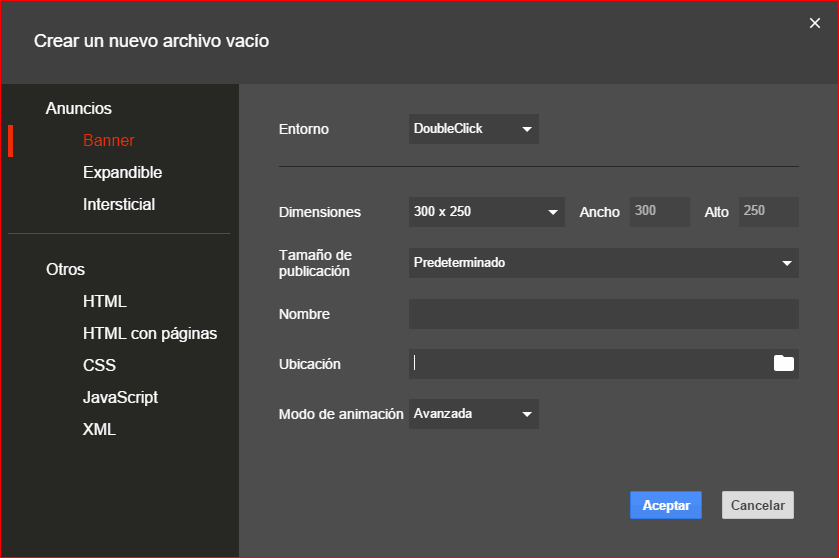839x558 pixels.
Task: Select the Expandible ad type
Action: (x=122, y=172)
